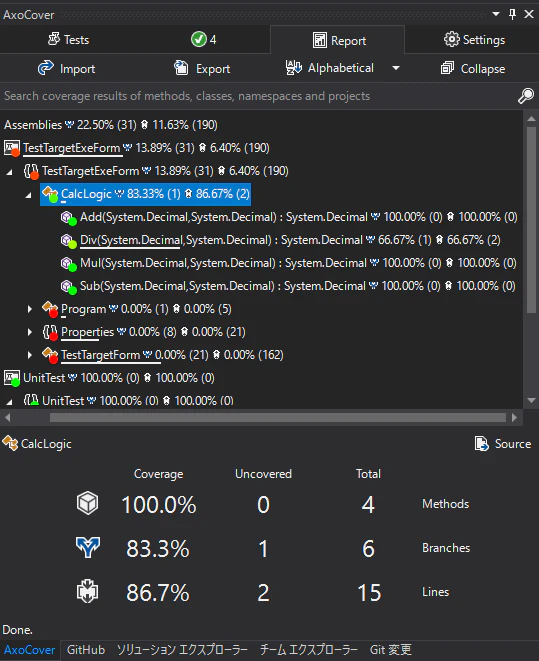Screen dimensions: 539x661
Task: Select the Mul method row
Action: point(289,263)
